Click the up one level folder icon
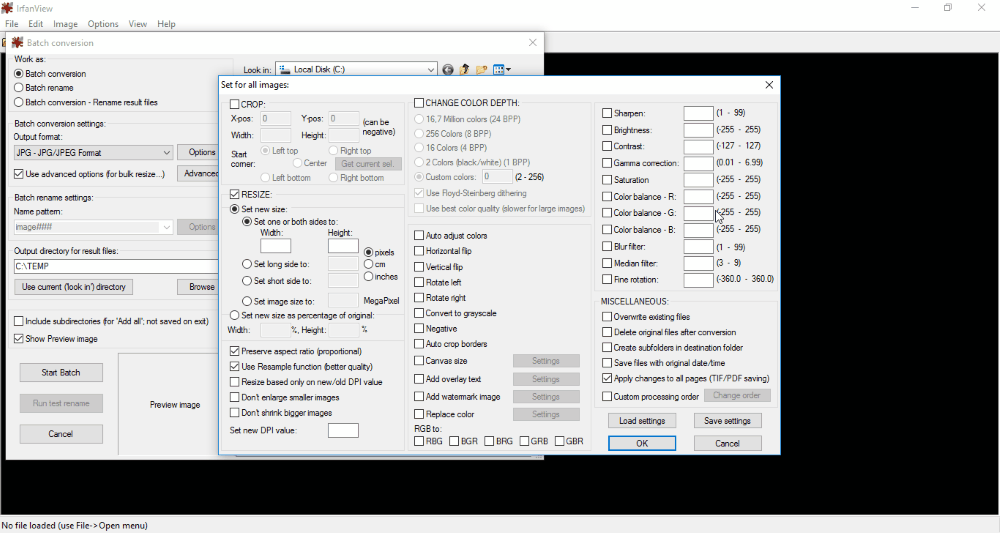 [464, 69]
